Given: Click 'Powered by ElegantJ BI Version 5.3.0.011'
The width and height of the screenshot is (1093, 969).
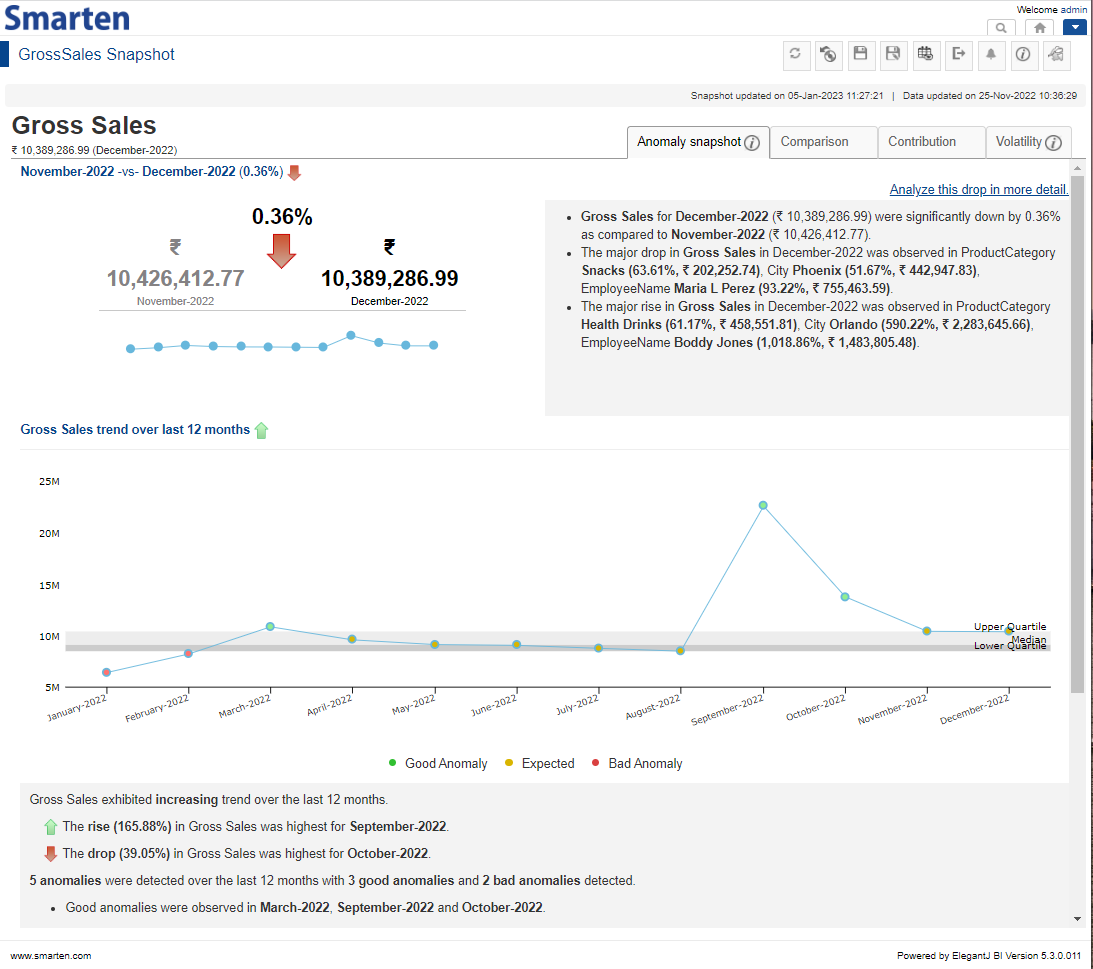Looking at the screenshot, I should tap(989, 956).
